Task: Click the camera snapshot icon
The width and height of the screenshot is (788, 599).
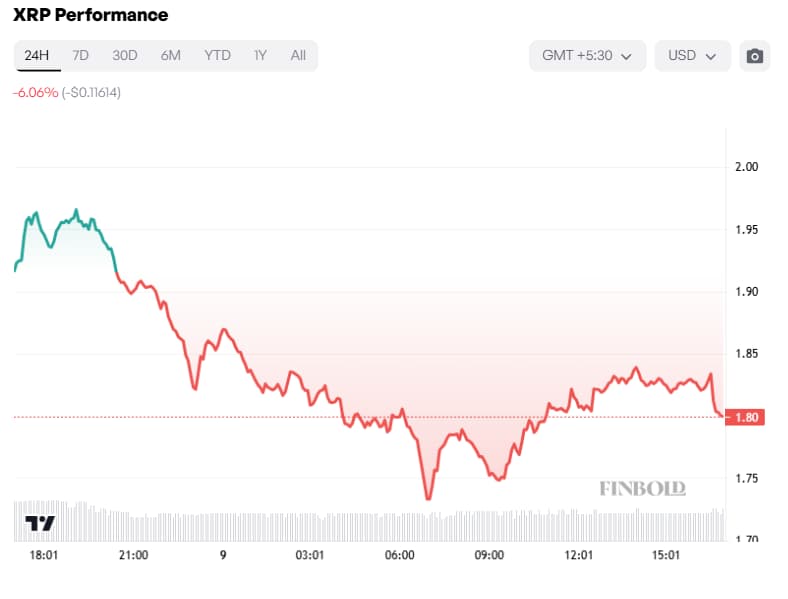Action: pyautogui.click(x=755, y=56)
